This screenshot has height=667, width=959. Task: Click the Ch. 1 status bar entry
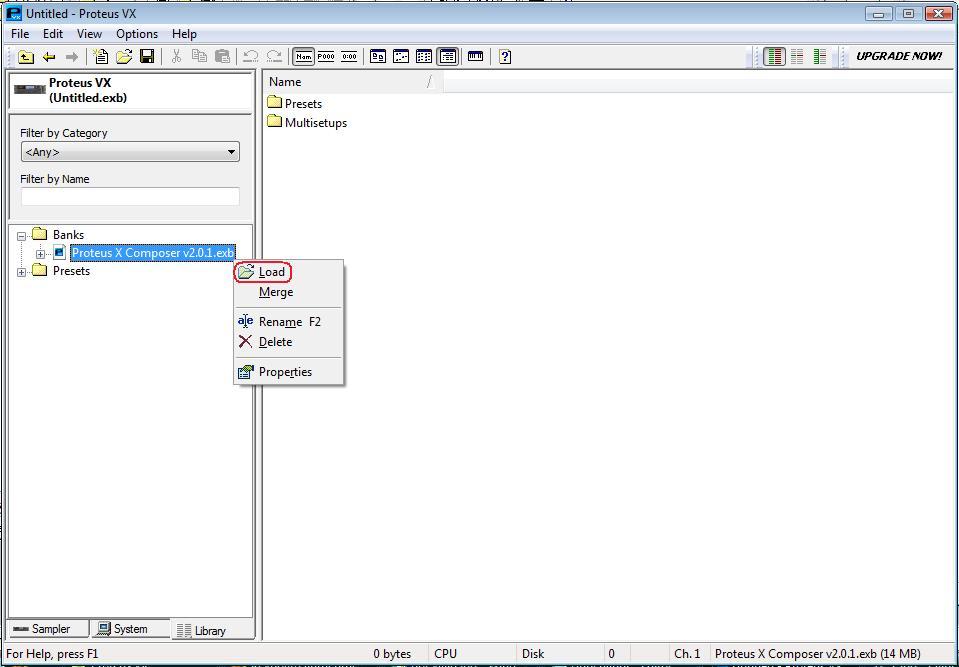[x=687, y=654]
